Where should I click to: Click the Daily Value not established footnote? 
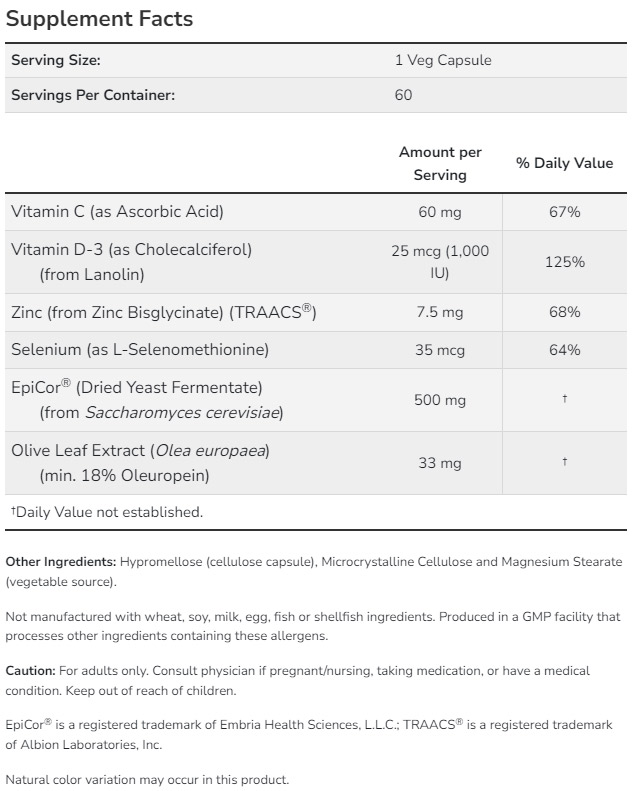(x=106, y=512)
